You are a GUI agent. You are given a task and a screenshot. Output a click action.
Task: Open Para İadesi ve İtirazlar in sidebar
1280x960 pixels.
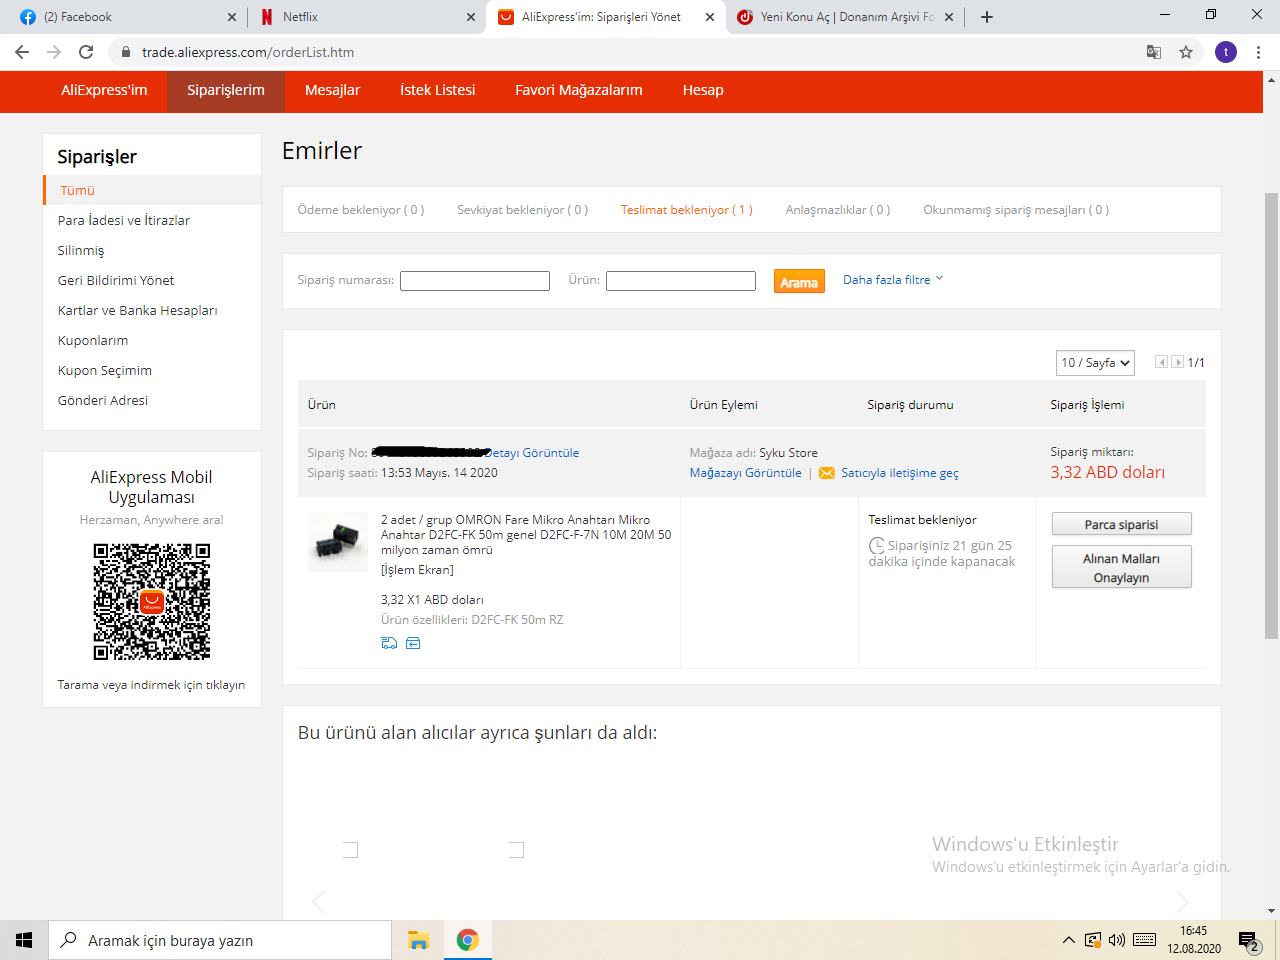point(124,220)
